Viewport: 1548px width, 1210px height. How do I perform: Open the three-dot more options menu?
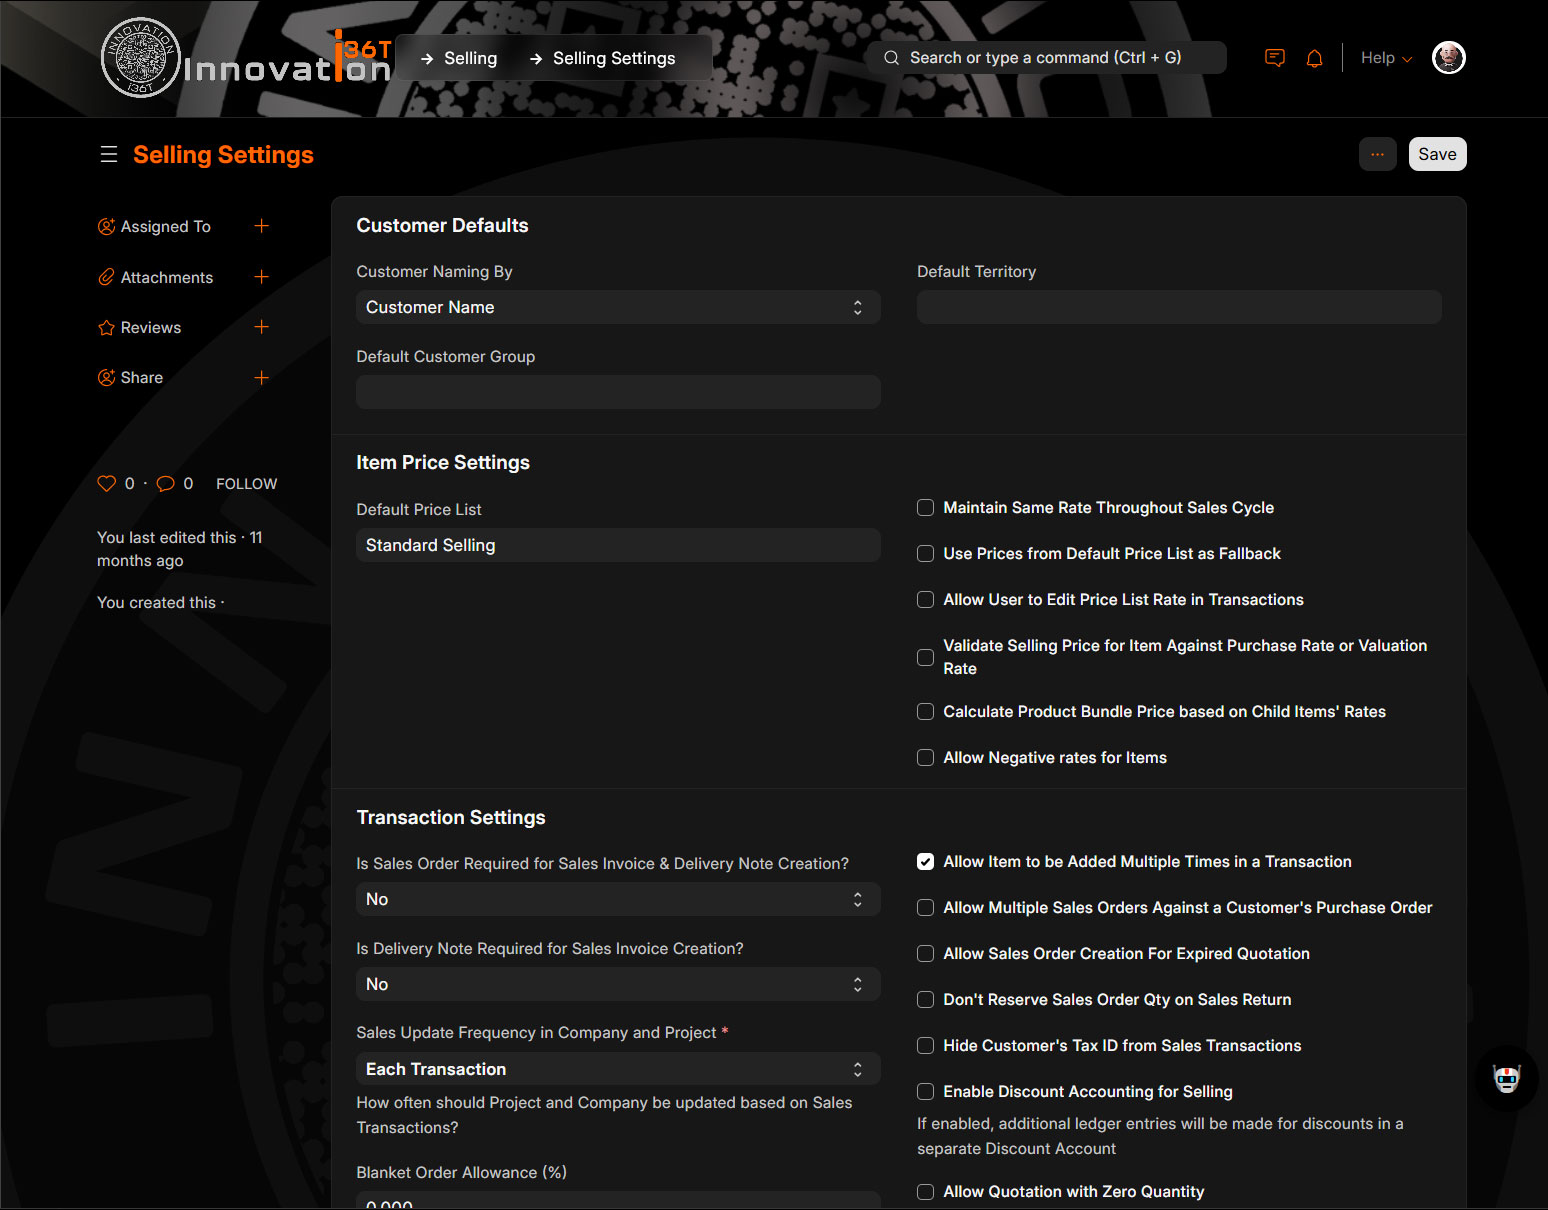(1377, 154)
